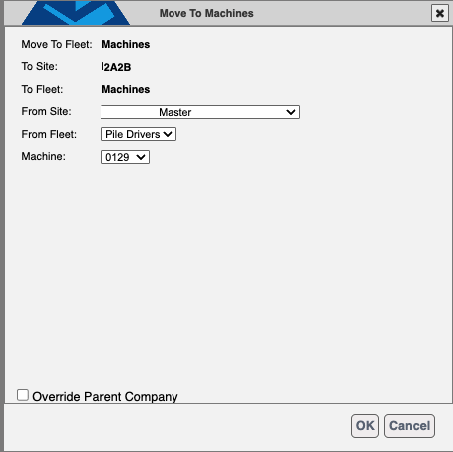
Task: Confirm with the OK button
Action: 365,426
